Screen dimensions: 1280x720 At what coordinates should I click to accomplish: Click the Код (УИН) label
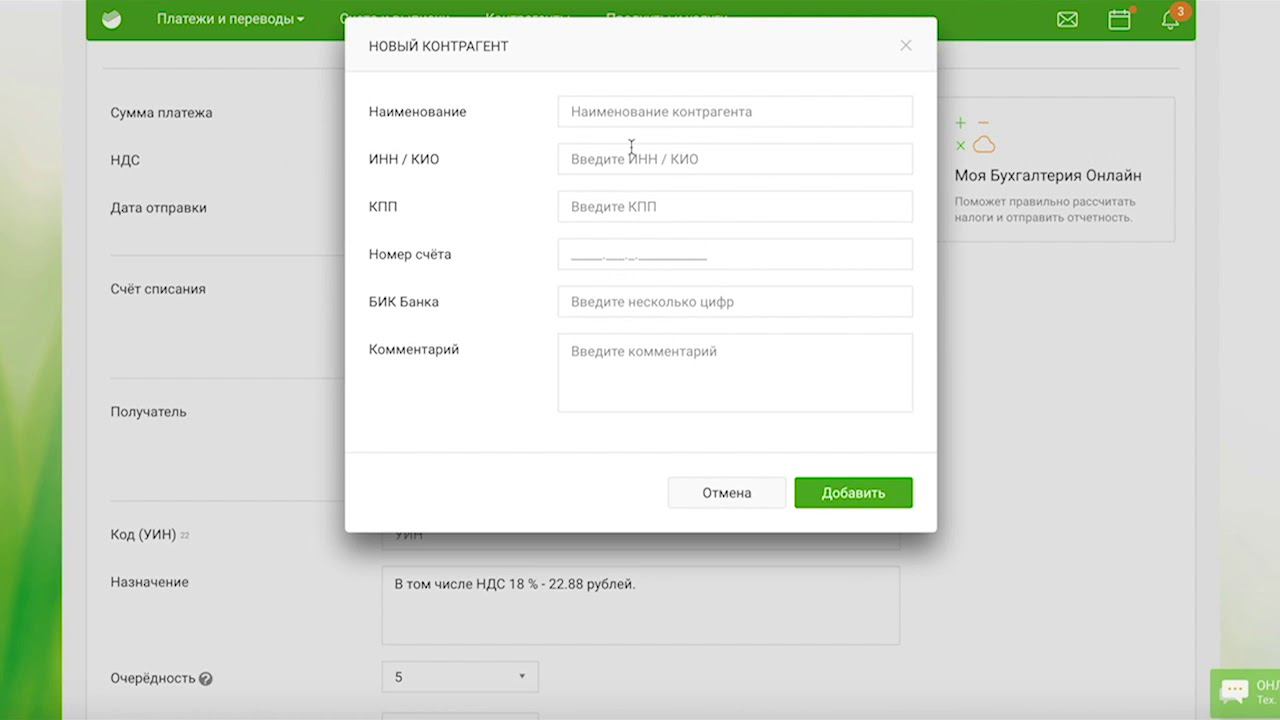pyautogui.click(x=143, y=535)
